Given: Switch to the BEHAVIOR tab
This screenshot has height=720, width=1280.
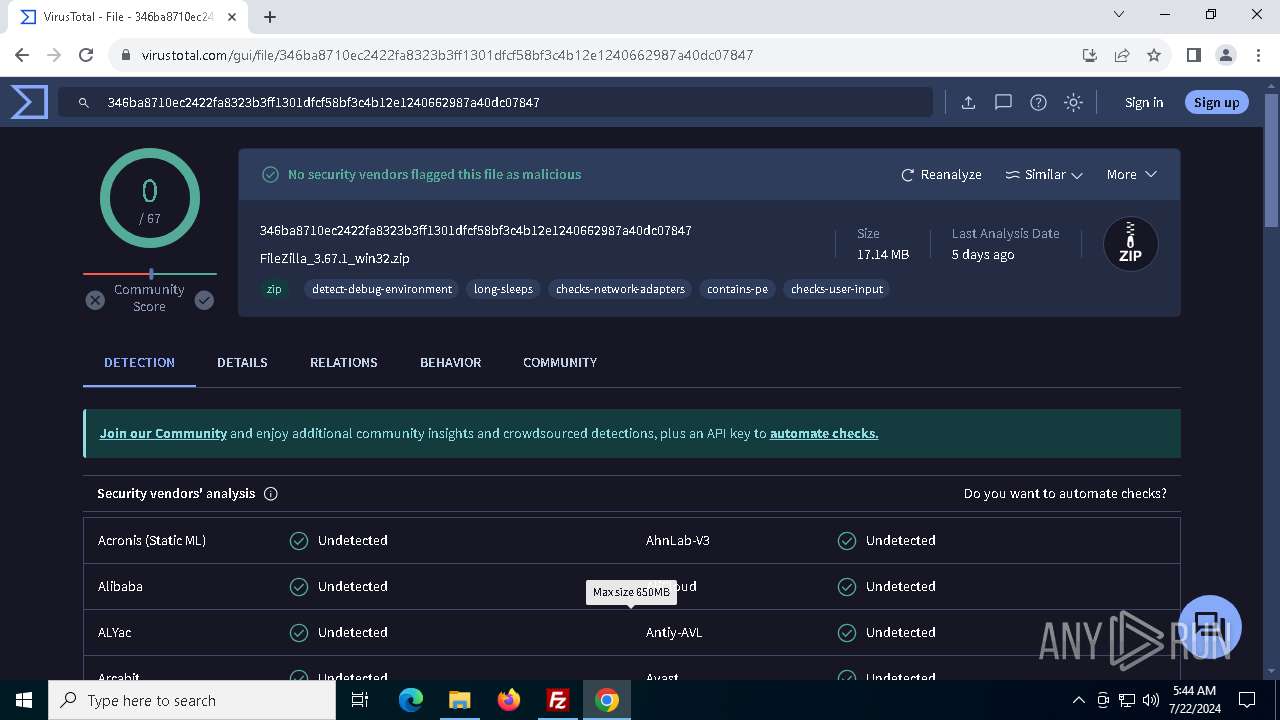Looking at the screenshot, I should [x=450, y=362].
